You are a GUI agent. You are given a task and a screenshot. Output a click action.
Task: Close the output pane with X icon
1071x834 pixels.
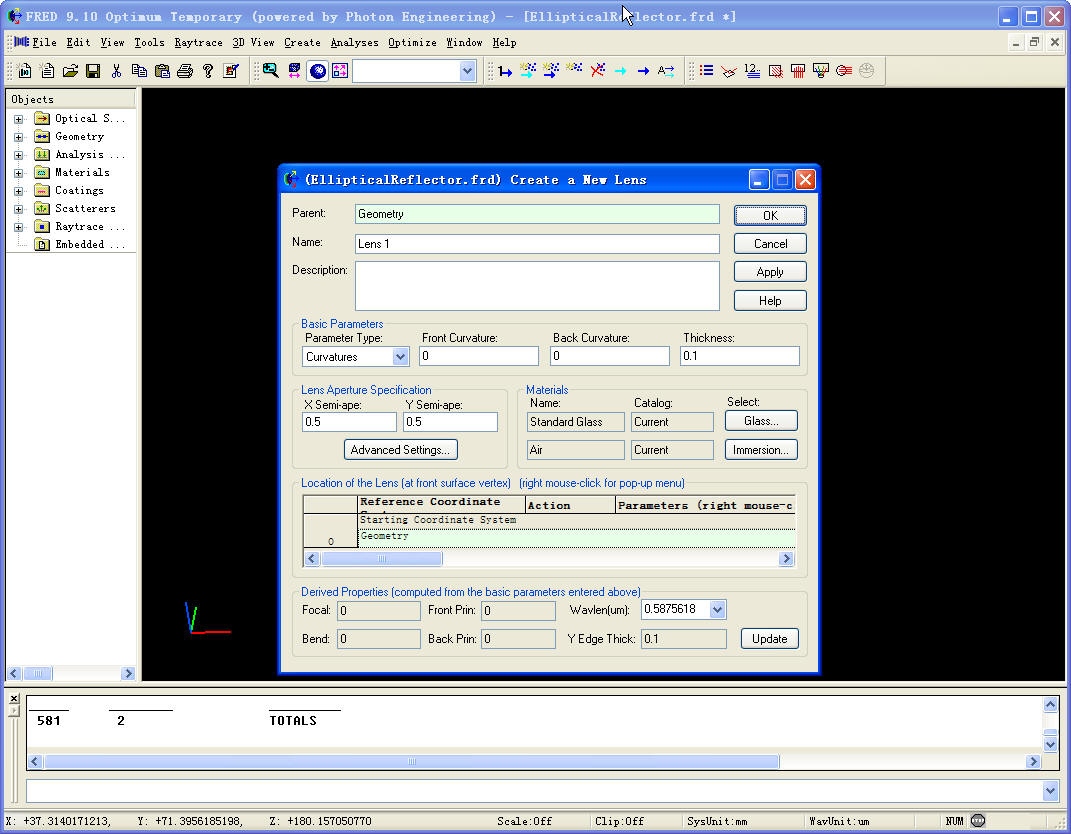pos(14,699)
